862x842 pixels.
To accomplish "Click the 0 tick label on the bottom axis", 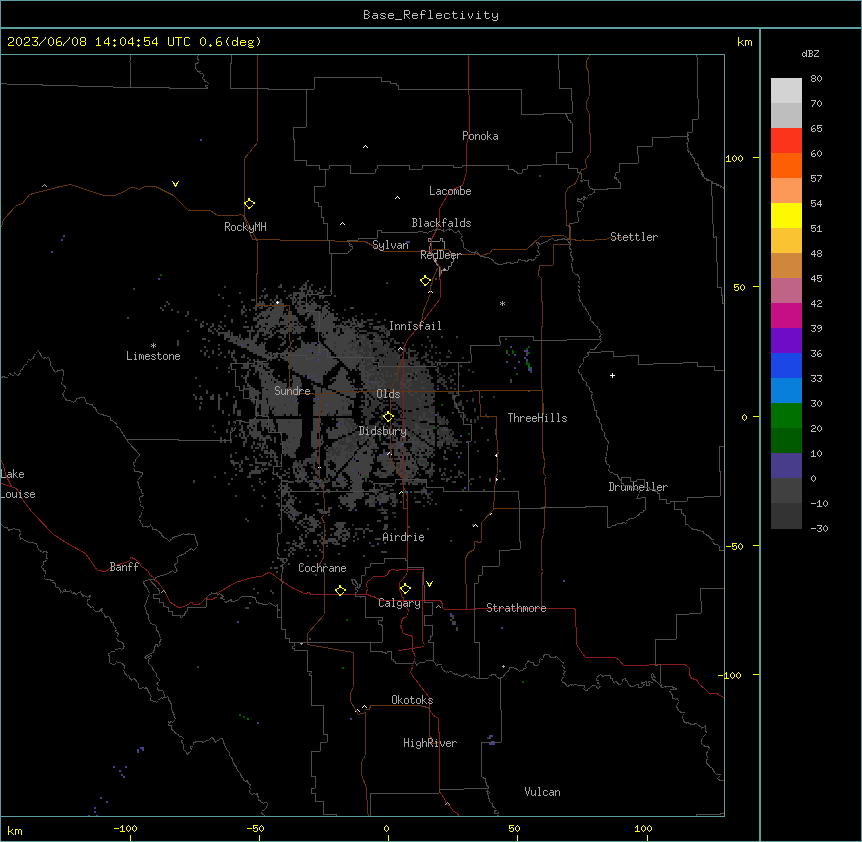I will [386, 828].
